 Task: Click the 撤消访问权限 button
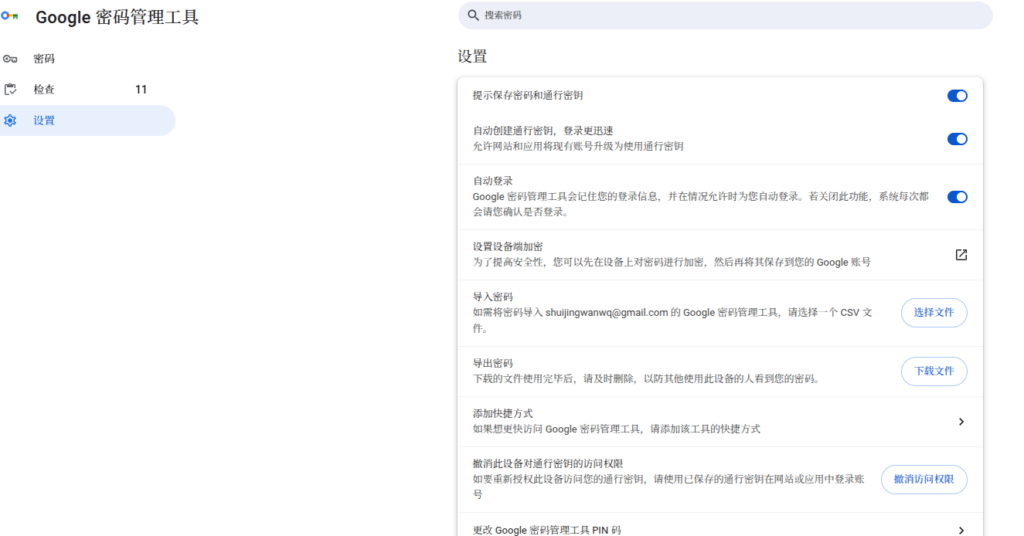pos(923,479)
